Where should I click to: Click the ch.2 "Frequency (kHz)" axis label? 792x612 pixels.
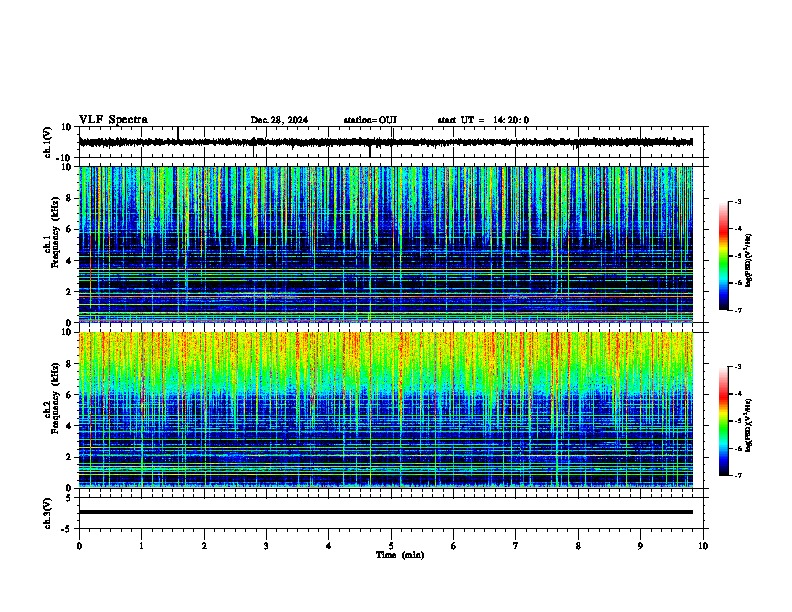[56, 398]
